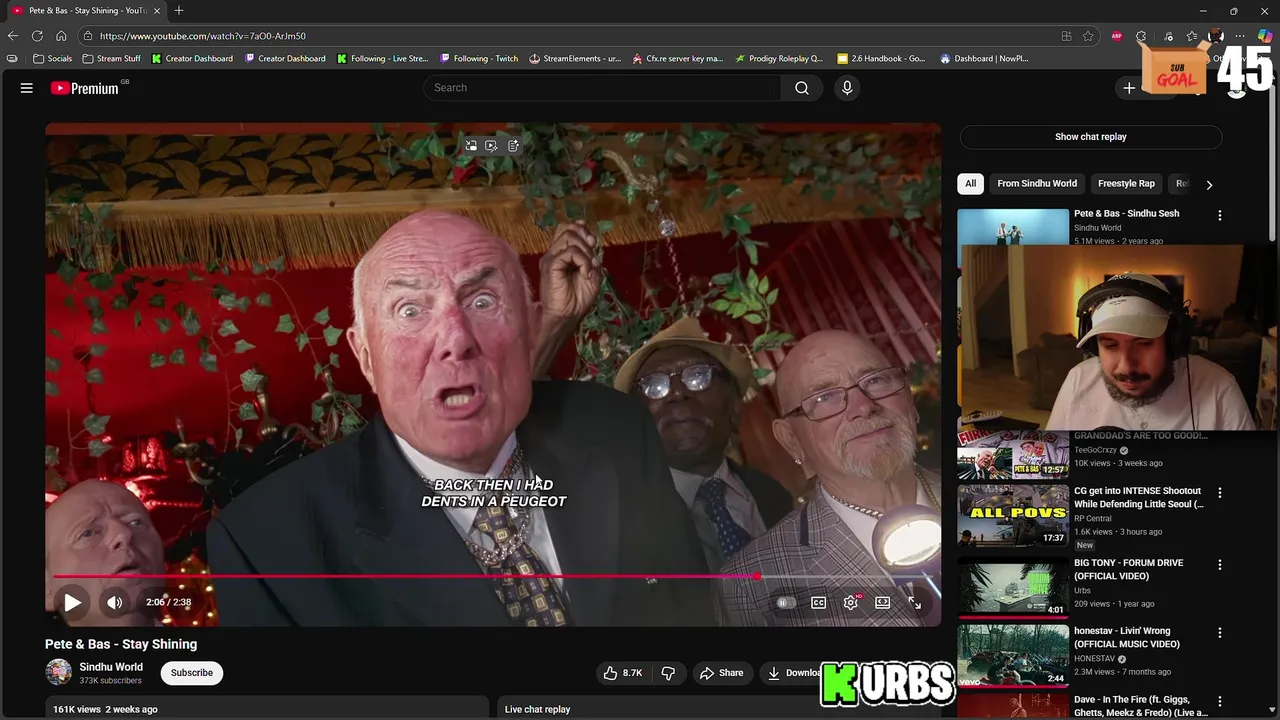
Task: Share the video
Action: 721,673
